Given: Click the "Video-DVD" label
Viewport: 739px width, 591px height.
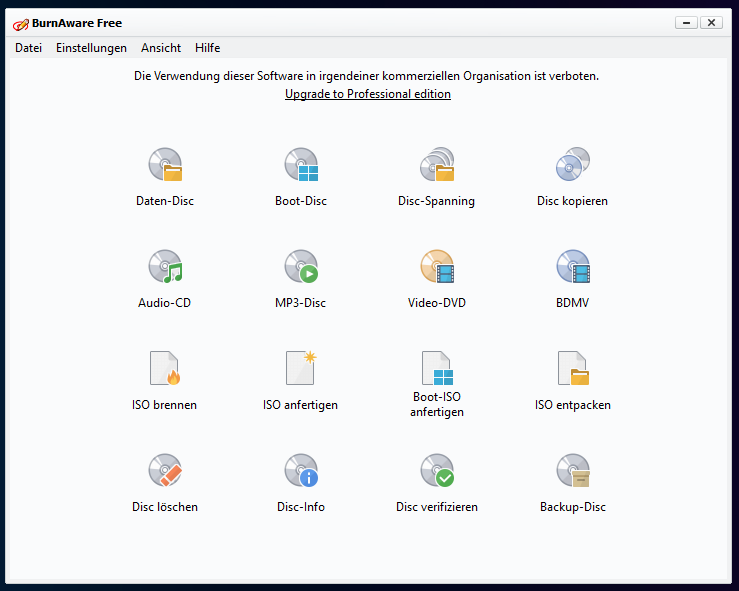Looking at the screenshot, I should pos(437,303).
